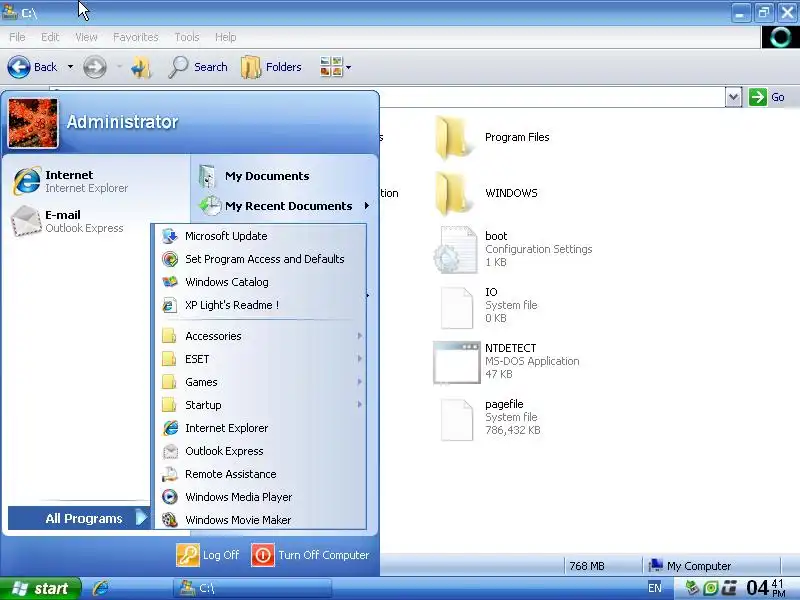This screenshot has width=800, height=600.
Task: Open the address bar dropdown
Action: [x=733, y=97]
